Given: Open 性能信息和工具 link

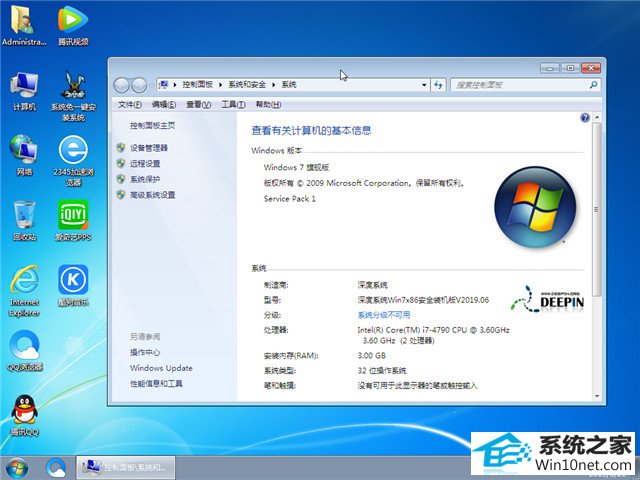Looking at the screenshot, I should (156, 383).
